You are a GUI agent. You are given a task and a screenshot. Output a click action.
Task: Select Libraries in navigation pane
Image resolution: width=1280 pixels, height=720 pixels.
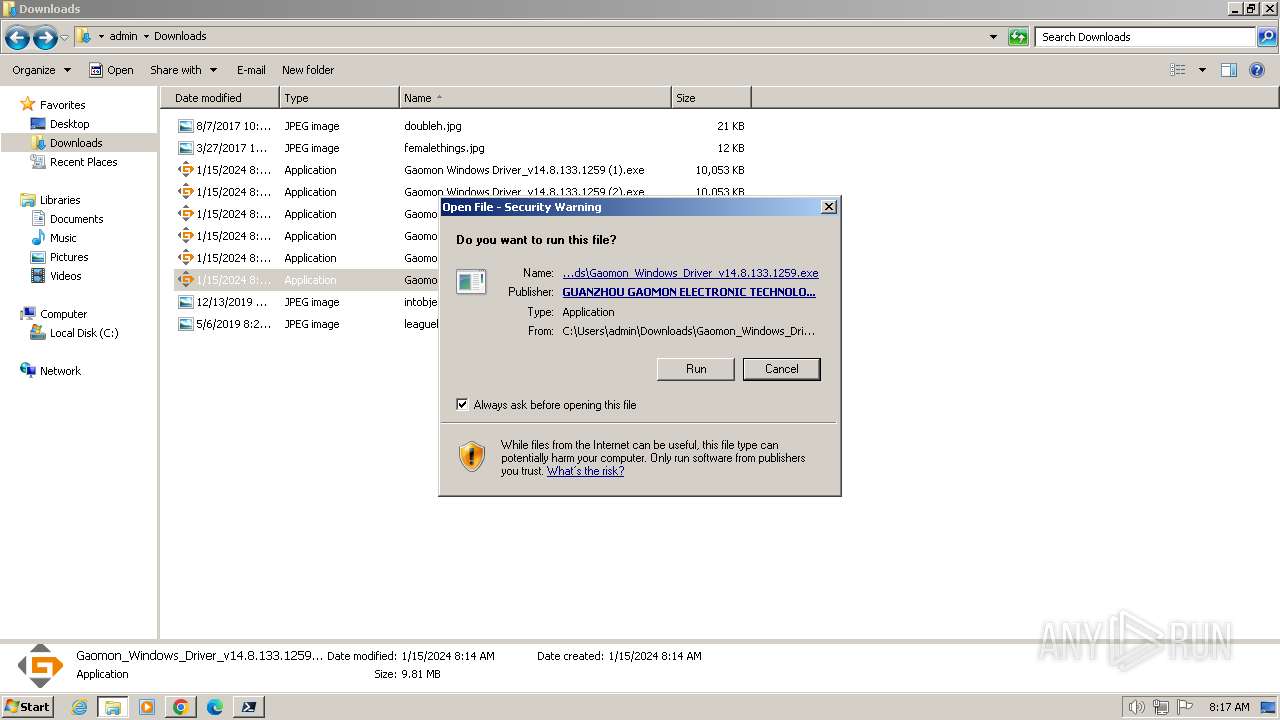[60, 200]
